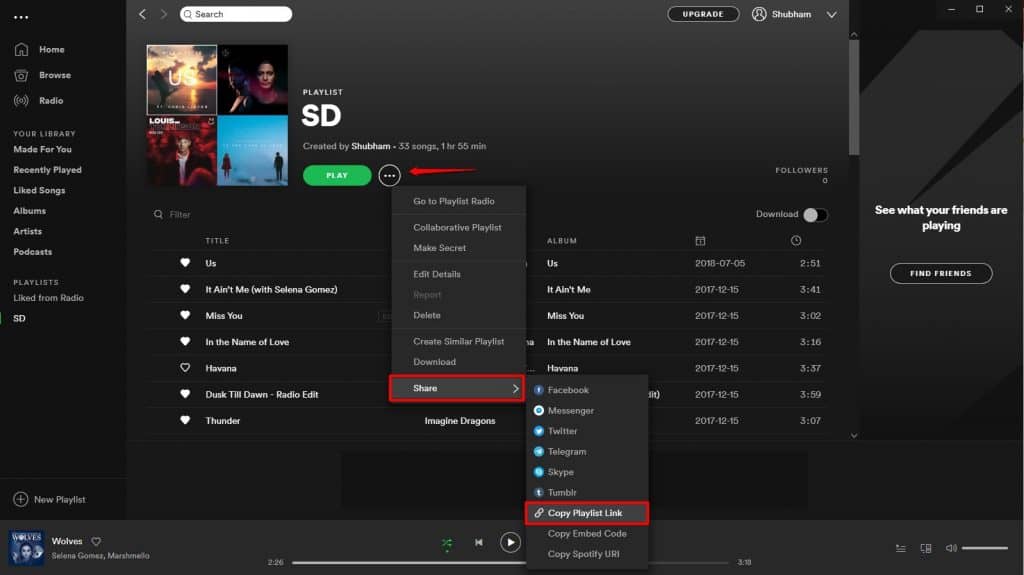Click the plus icon for New Playlist
The height and width of the screenshot is (575, 1024).
click(x=21, y=499)
